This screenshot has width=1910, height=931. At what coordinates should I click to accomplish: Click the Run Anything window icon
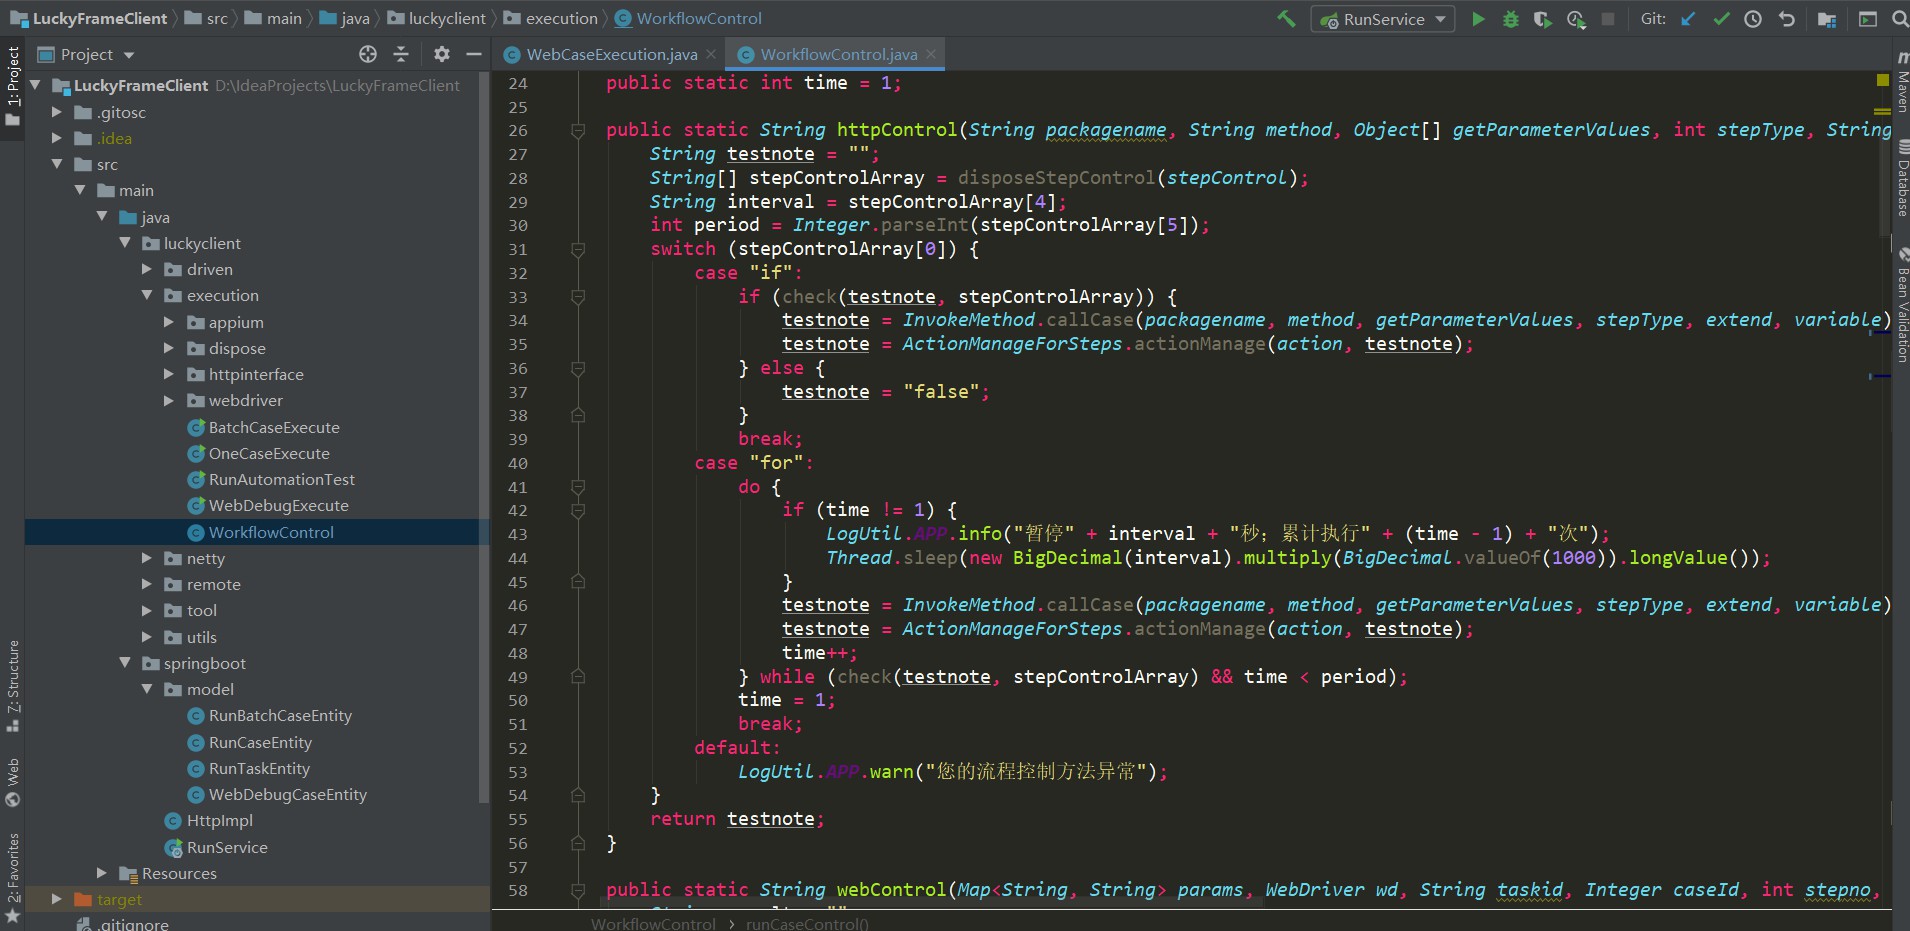pyautogui.click(x=1867, y=19)
